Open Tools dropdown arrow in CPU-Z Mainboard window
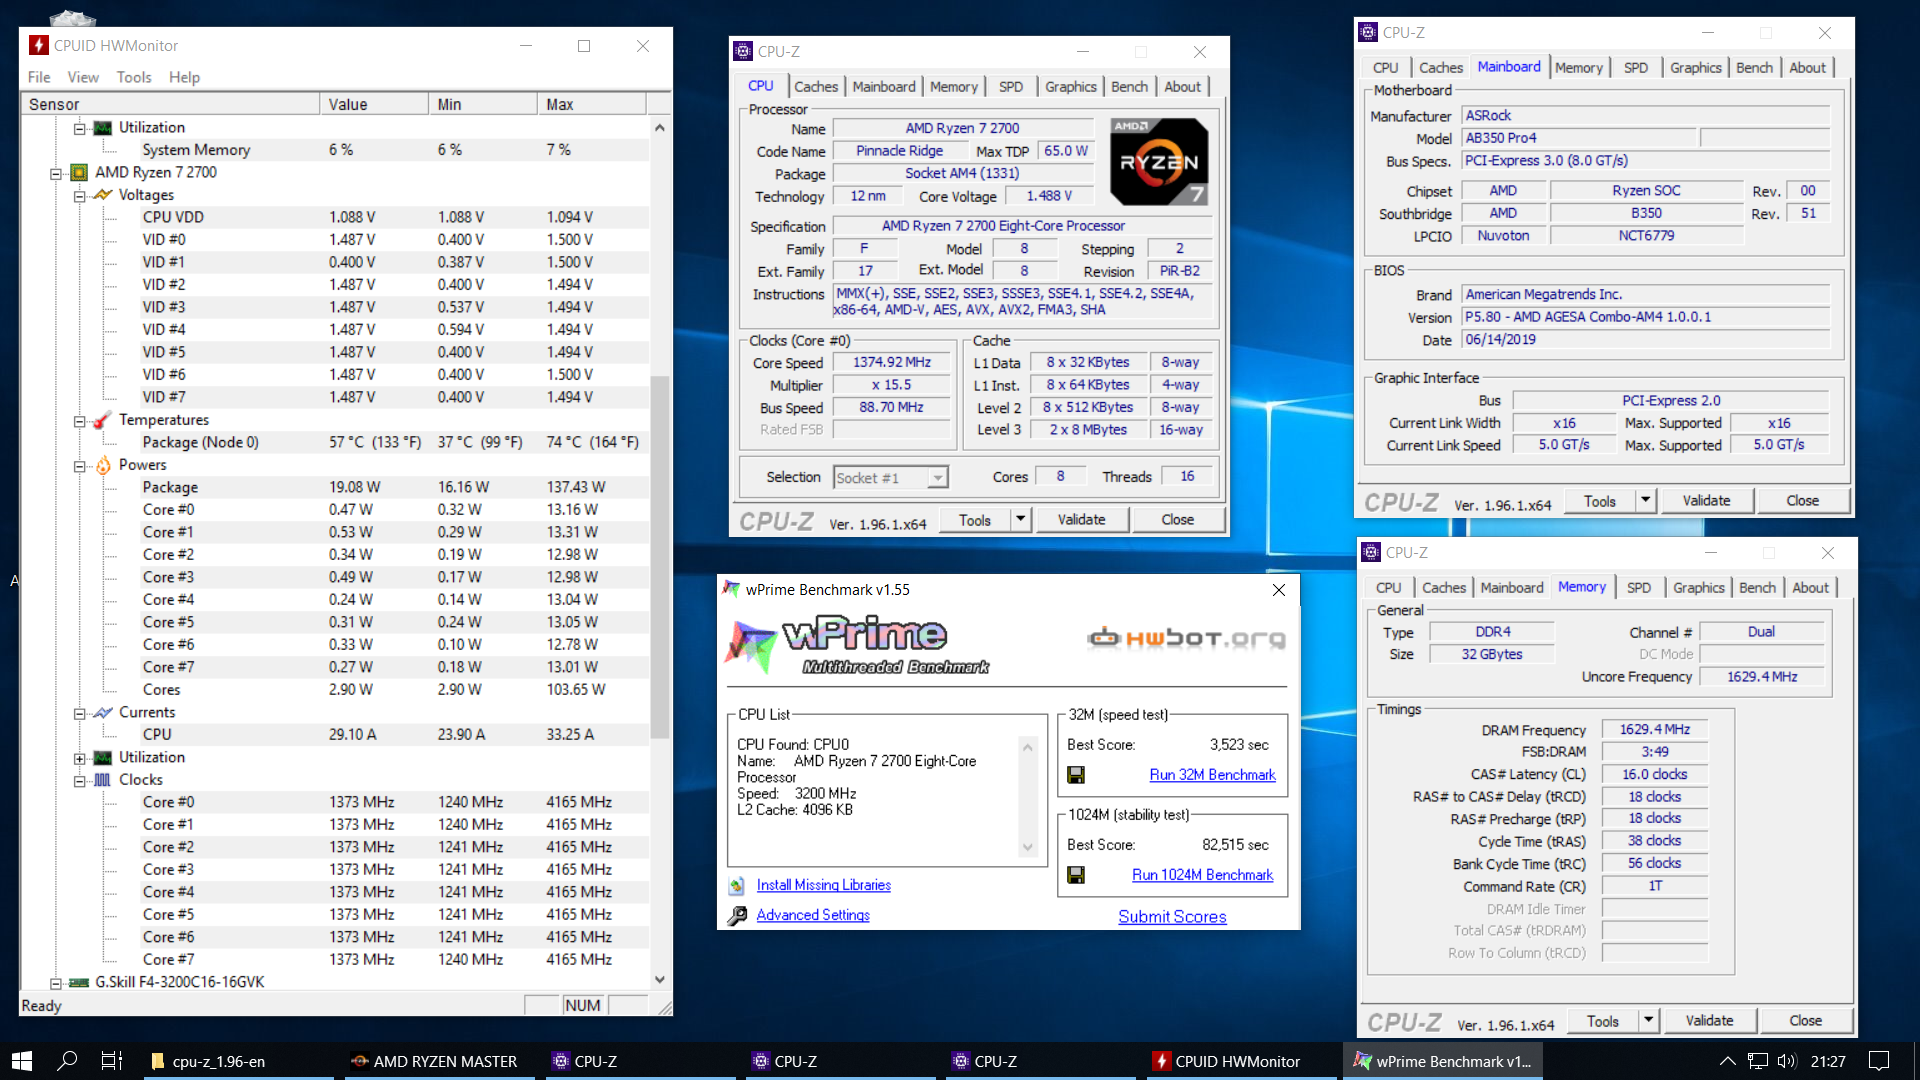Image resolution: width=1920 pixels, height=1080 pixels. (x=1645, y=500)
